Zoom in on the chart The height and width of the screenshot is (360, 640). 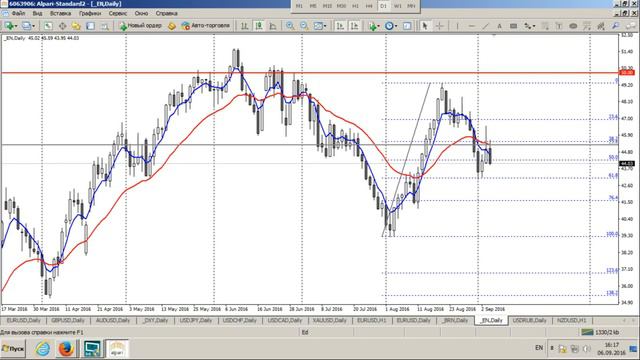tap(290, 26)
